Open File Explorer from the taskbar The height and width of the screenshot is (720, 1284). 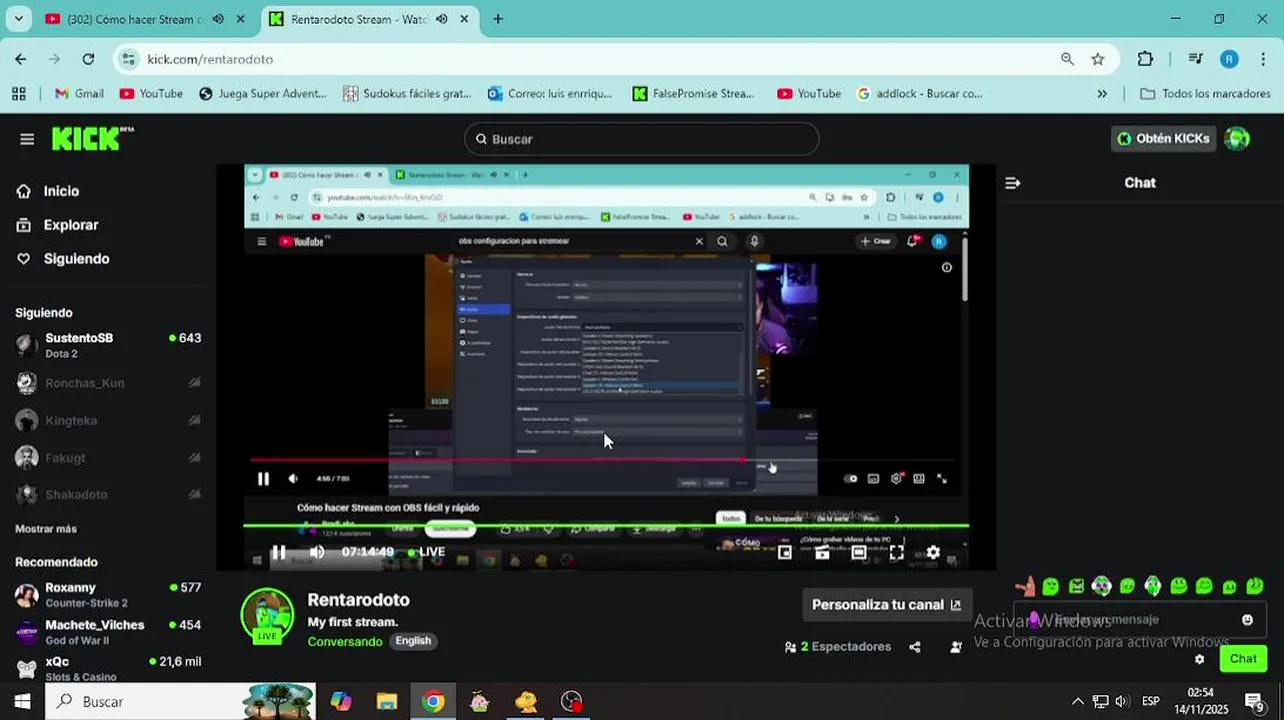click(387, 702)
